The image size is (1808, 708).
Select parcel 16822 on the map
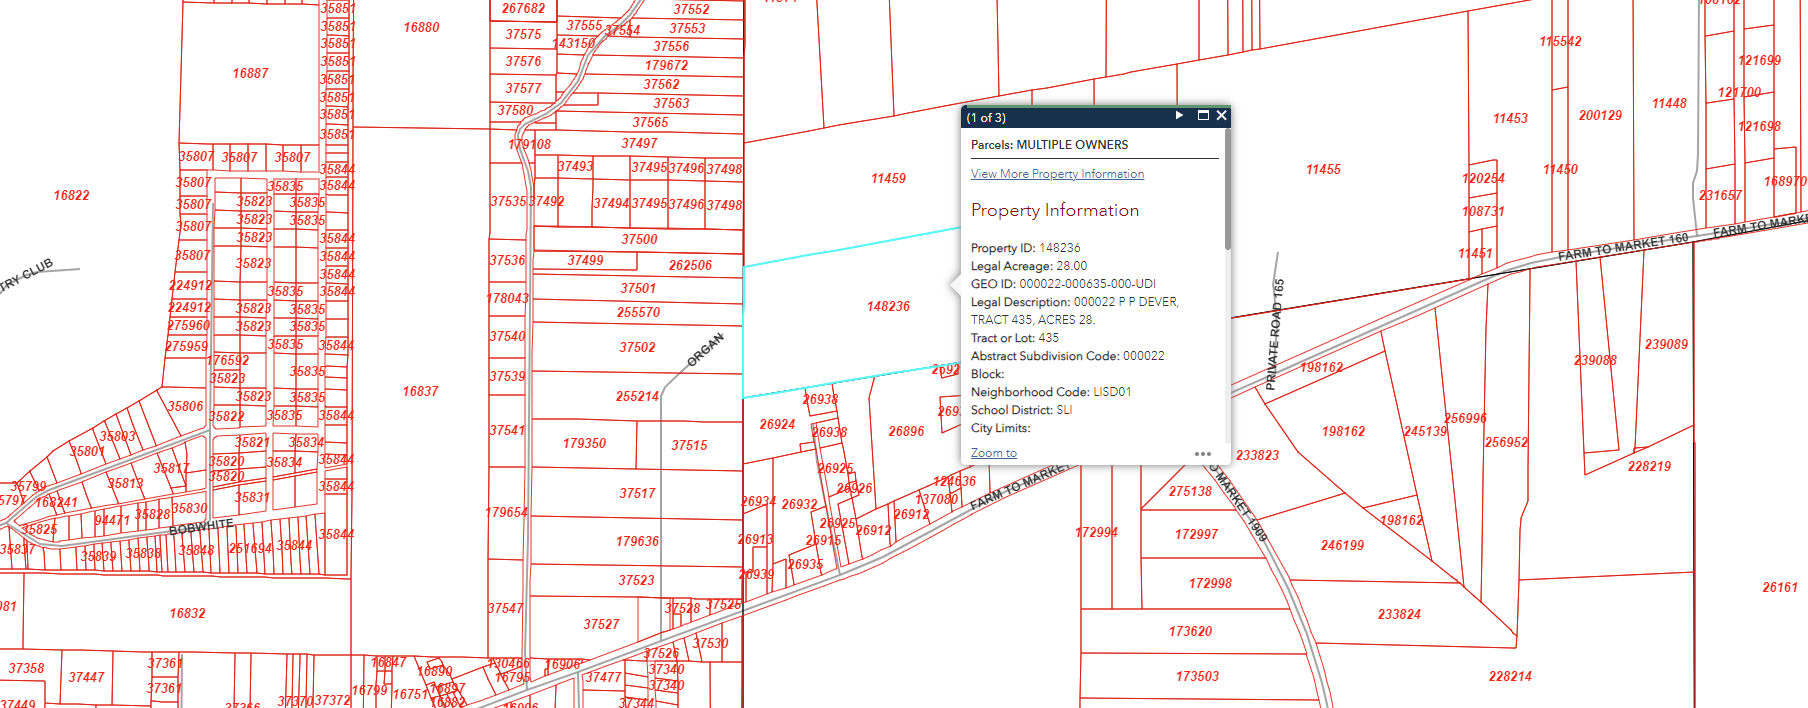pos(72,196)
